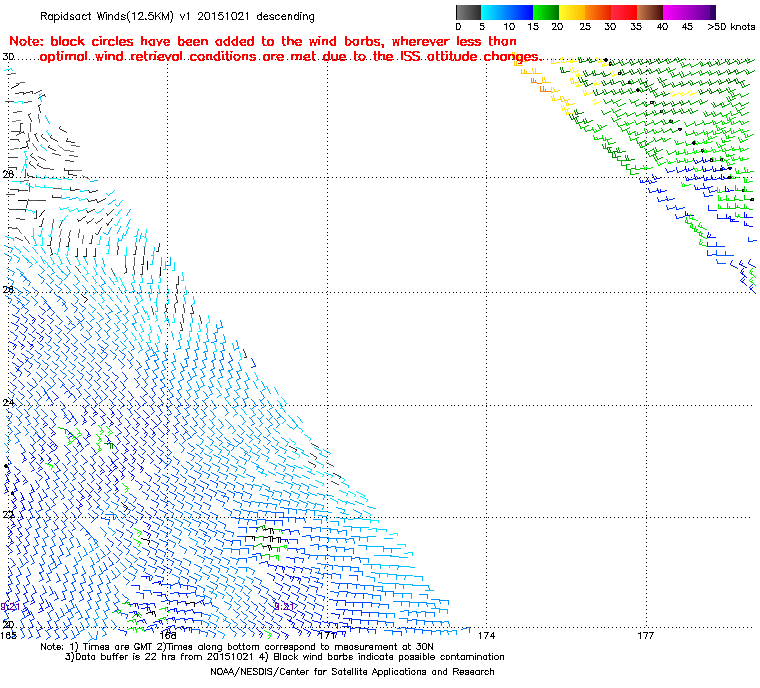Image resolution: width=760 pixels, height=688 pixels.
Task: Pick the orange 25-30 knots legend swatch
Action: 598,12
